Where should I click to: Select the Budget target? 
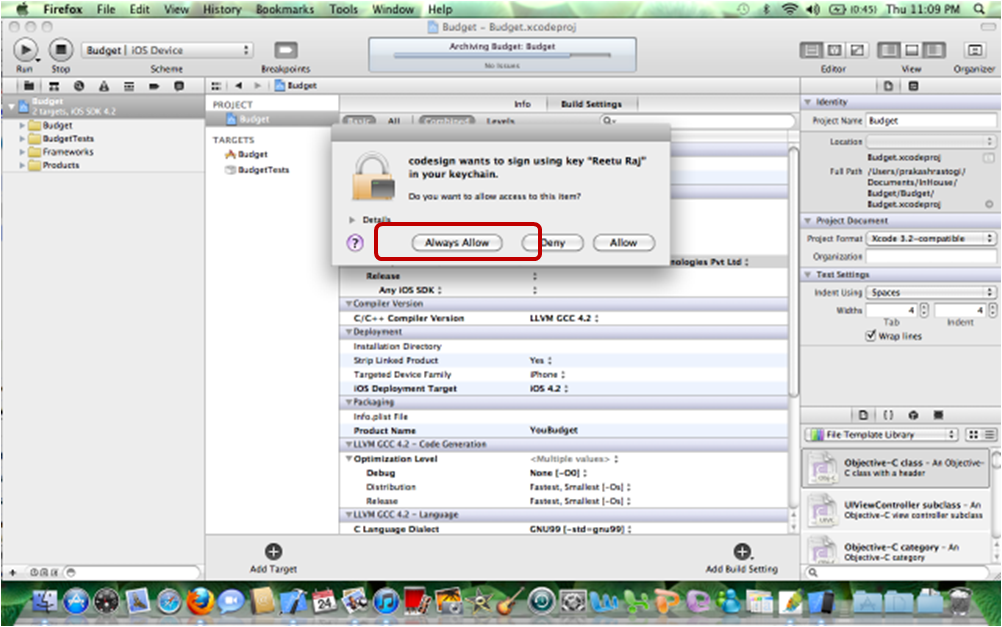click(247, 154)
